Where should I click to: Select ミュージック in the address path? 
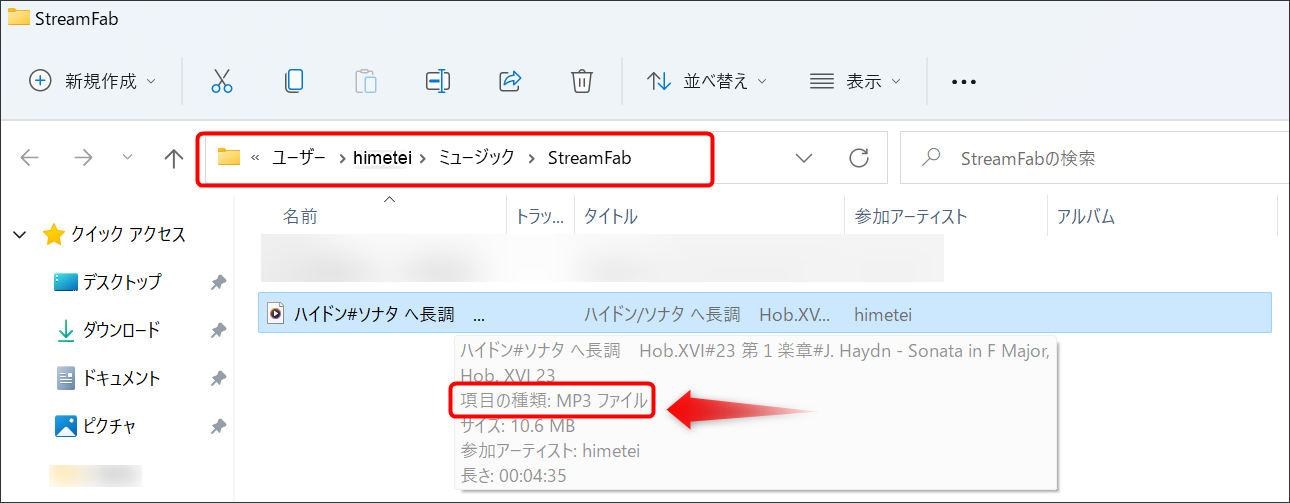tap(477, 158)
